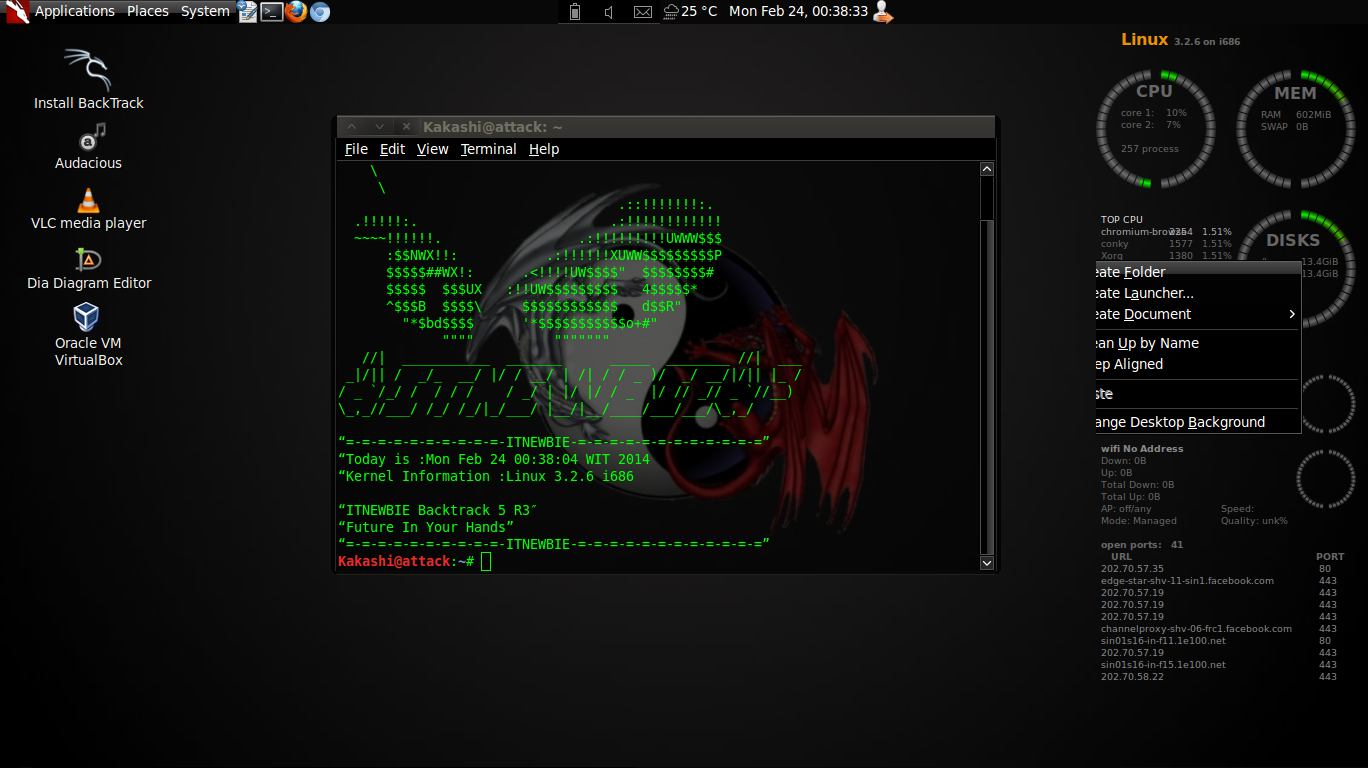Viewport: 1368px width, 768px height.
Task: Expand the Create Document submenu arrow
Action: (1291, 314)
